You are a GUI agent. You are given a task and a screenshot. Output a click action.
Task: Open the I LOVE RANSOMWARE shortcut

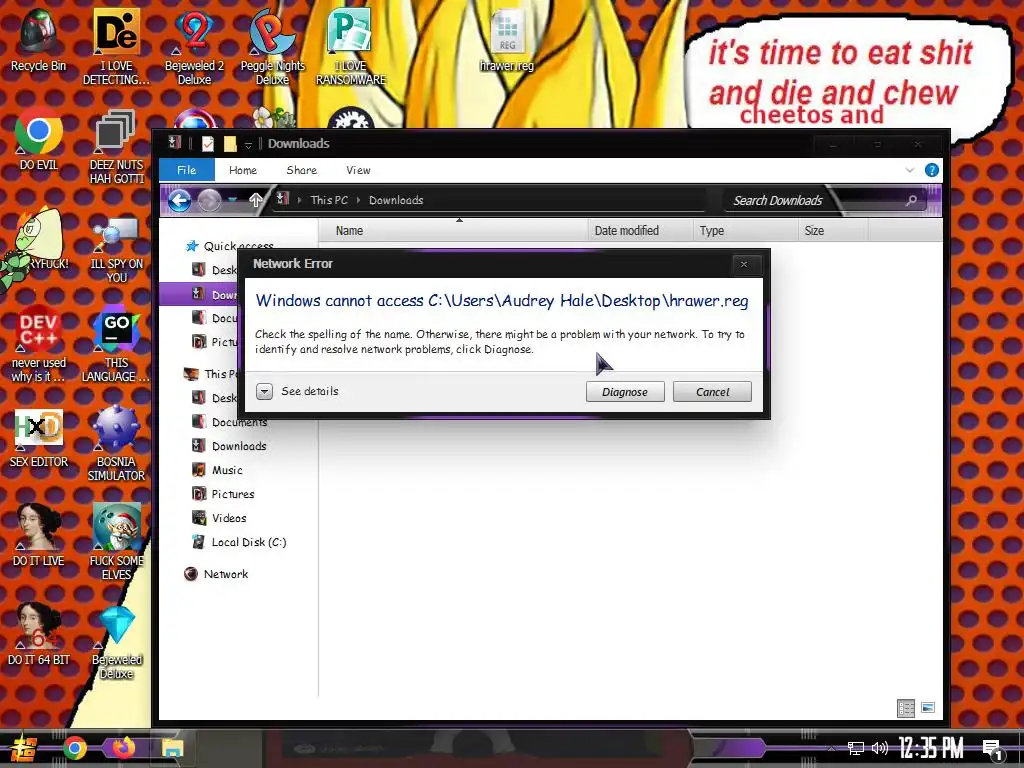coord(351,46)
